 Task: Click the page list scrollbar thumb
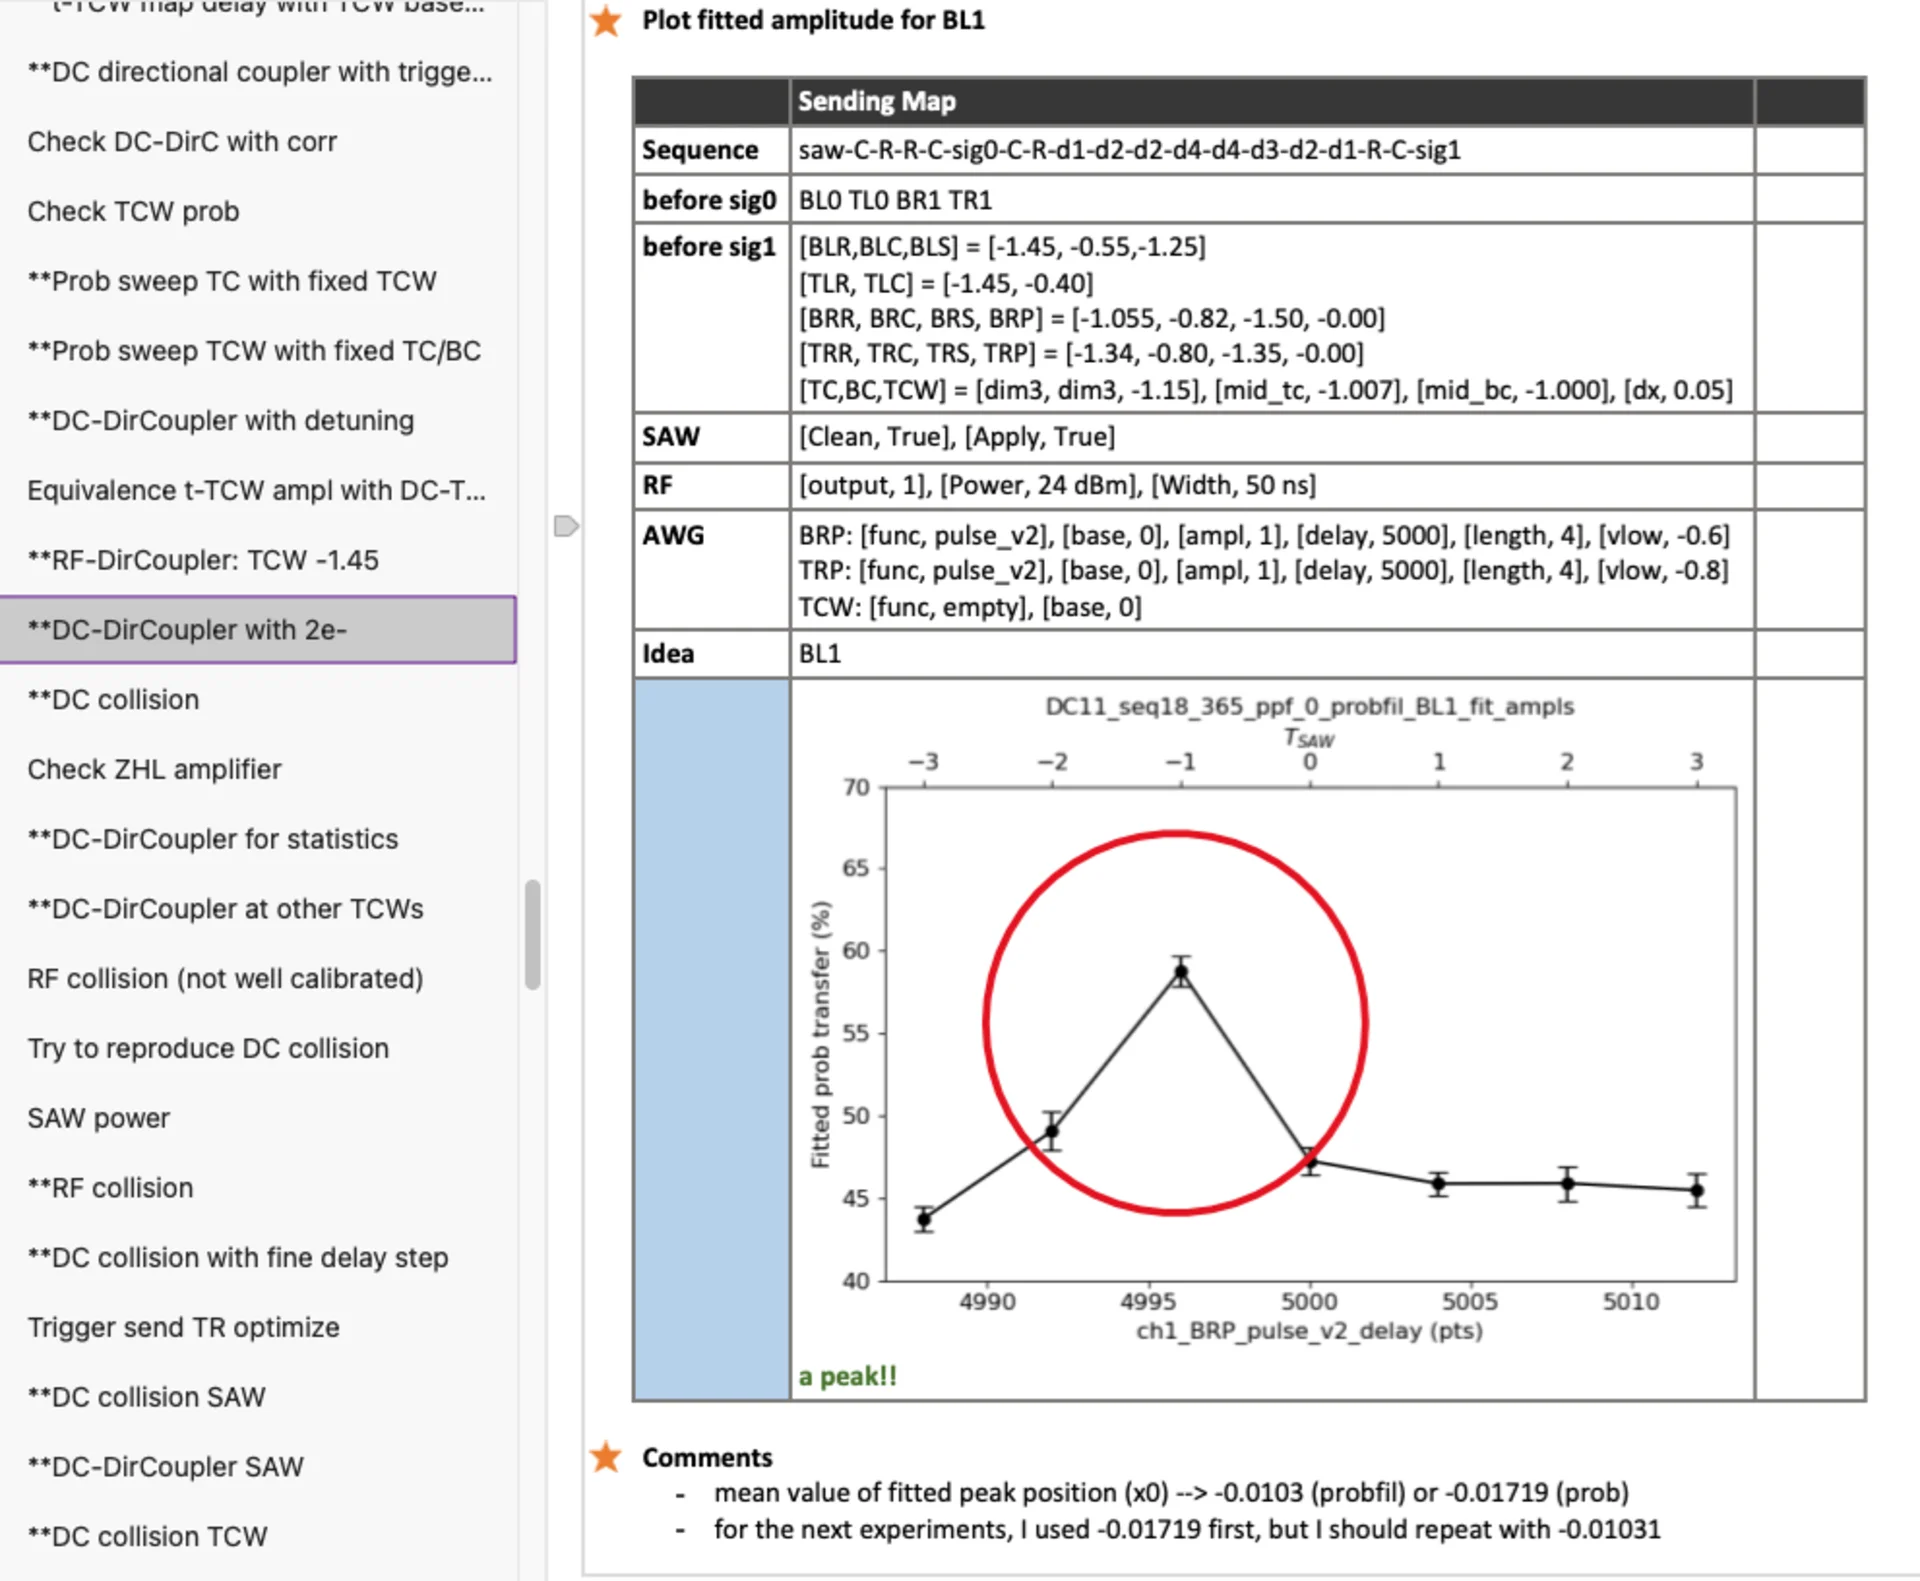[x=533, y=935]
